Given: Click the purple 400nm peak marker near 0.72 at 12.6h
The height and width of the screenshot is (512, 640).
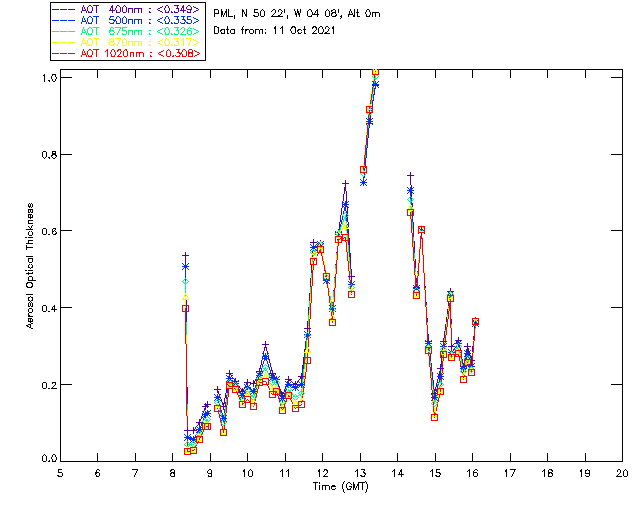Looking at the screenshot, I should click(x=345, y=184).
